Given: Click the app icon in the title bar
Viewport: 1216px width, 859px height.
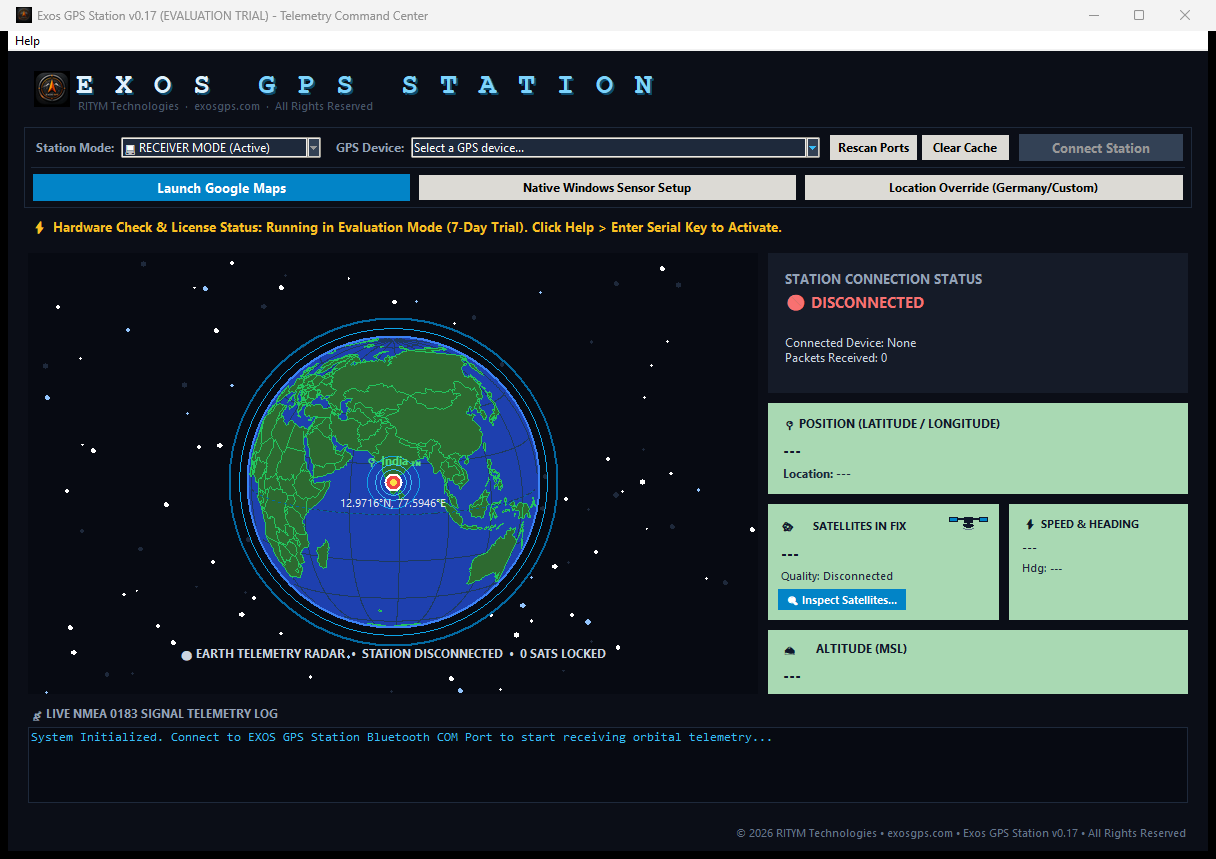Looking at the screenshot, I should [x=23, y=15].
